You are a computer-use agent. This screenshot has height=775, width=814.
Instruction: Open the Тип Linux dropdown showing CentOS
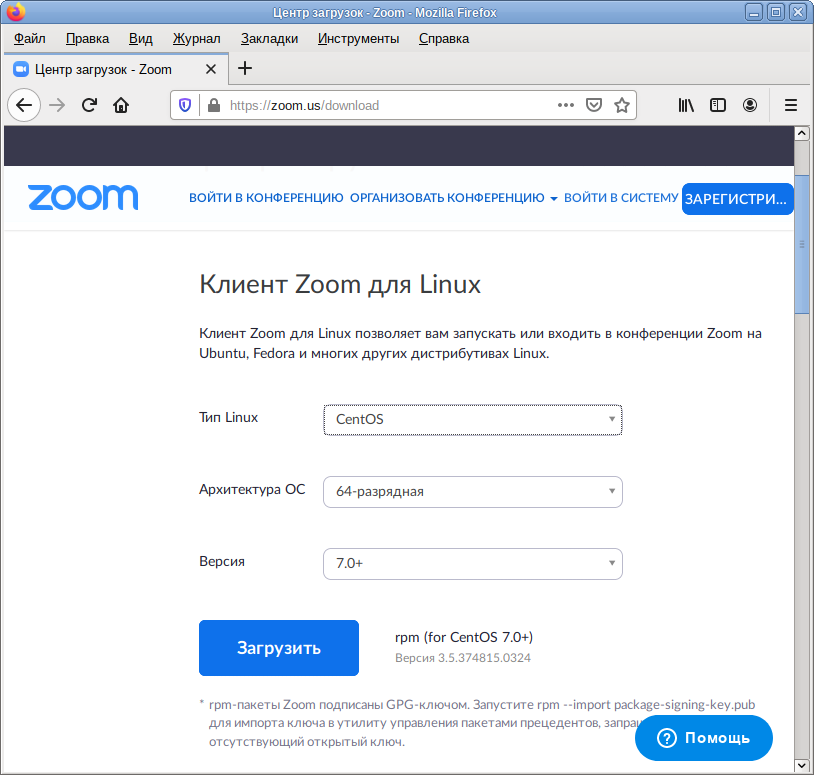click(472, 419)
